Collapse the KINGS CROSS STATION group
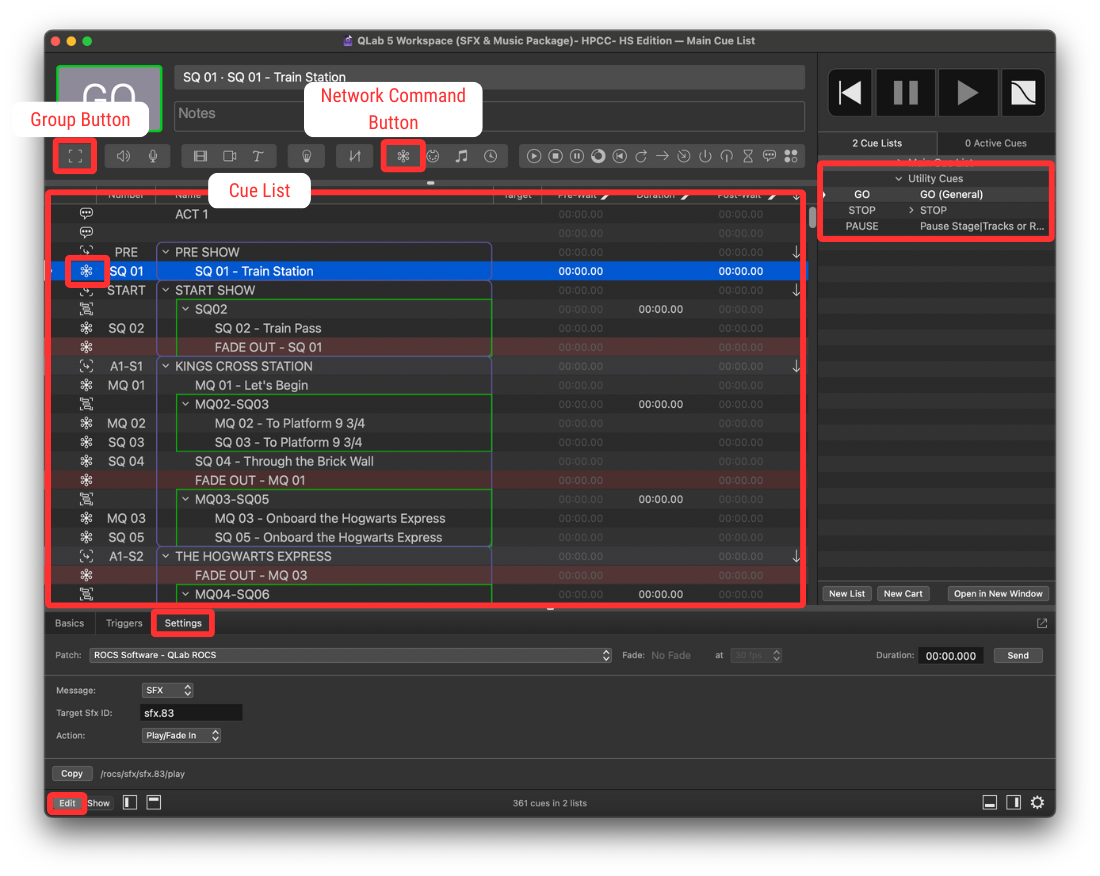The width and height of the screenshot is (1100, 876). coord(166,366)
